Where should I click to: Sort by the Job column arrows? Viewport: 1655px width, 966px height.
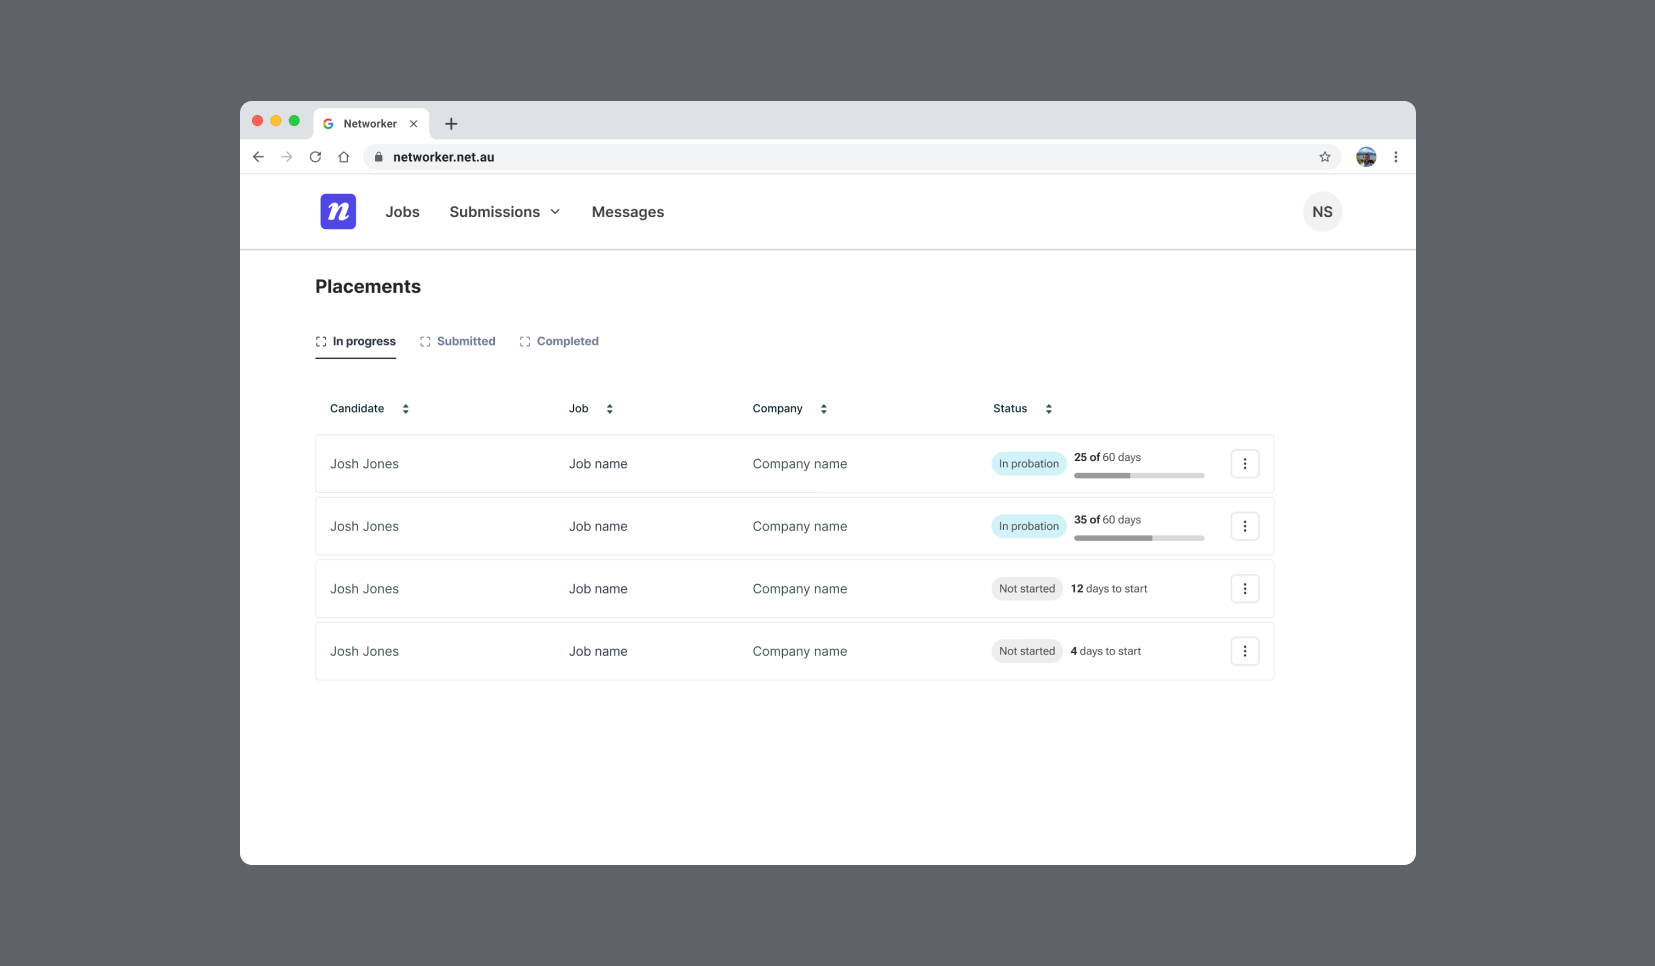[x=609, y=409]
